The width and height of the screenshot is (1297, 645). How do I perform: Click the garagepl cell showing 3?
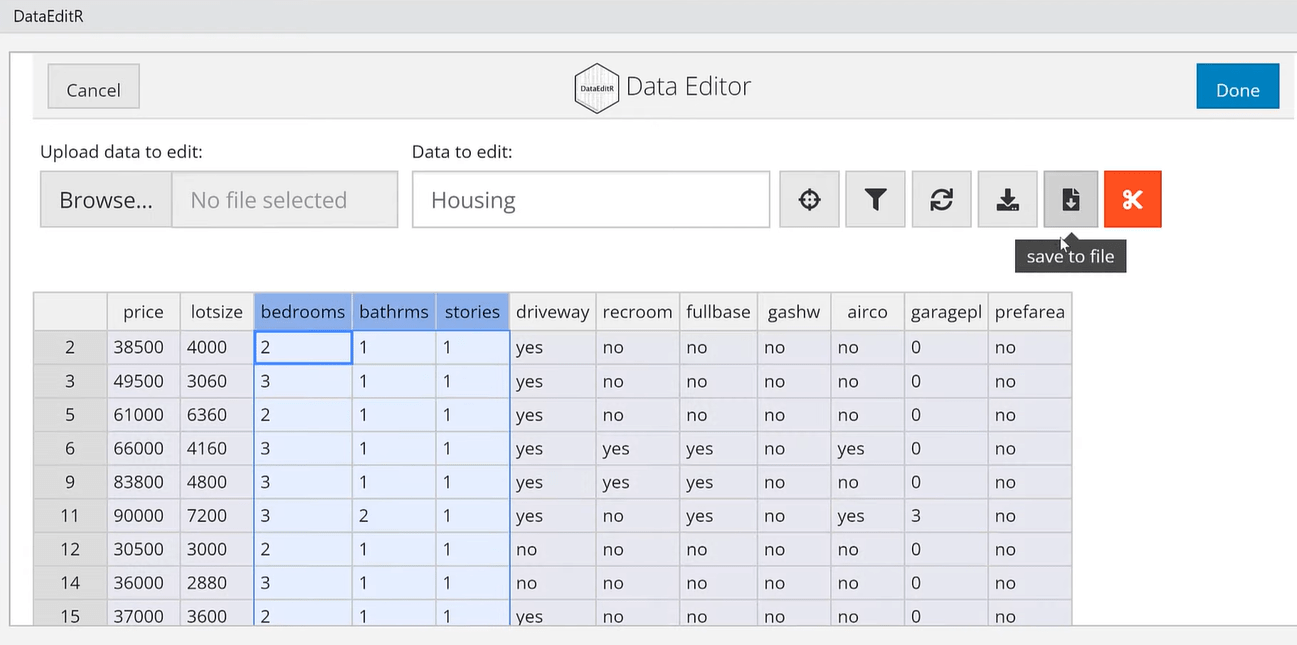click(x=946, y=516)
